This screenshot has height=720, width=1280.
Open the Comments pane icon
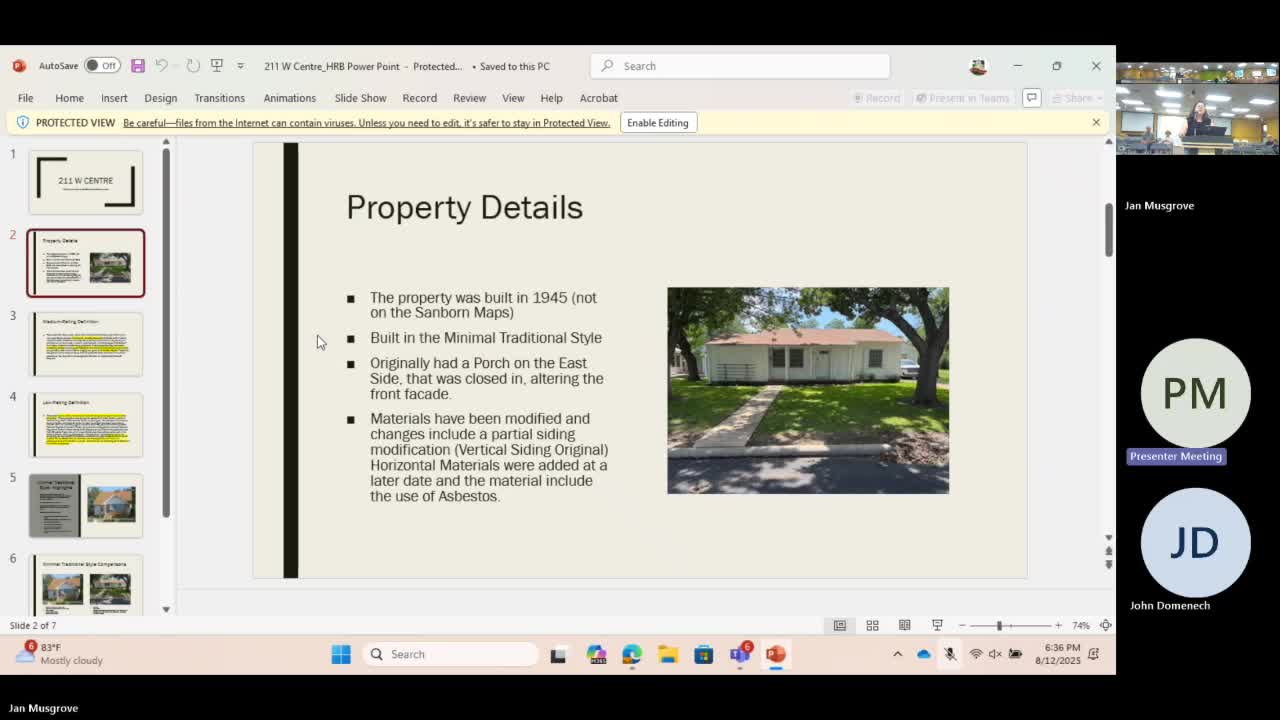click(x=1031, y=98)
